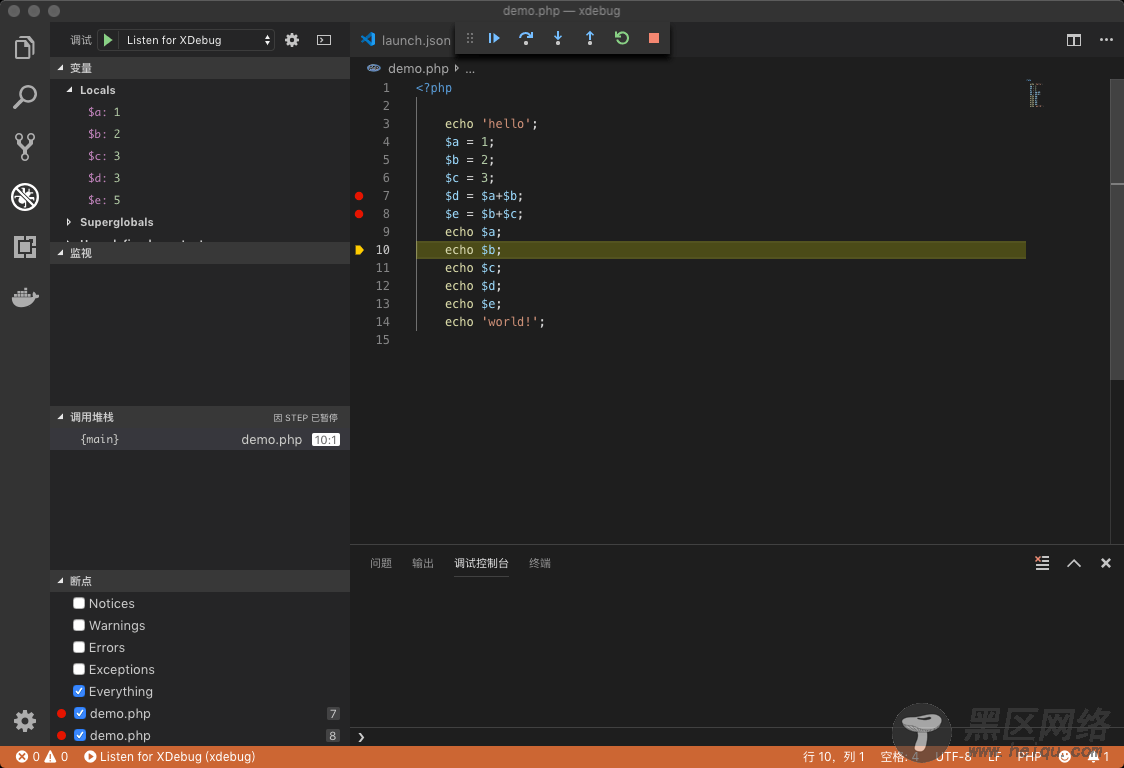Remove the breakpoint dot on line 7

tap(359, 196)
